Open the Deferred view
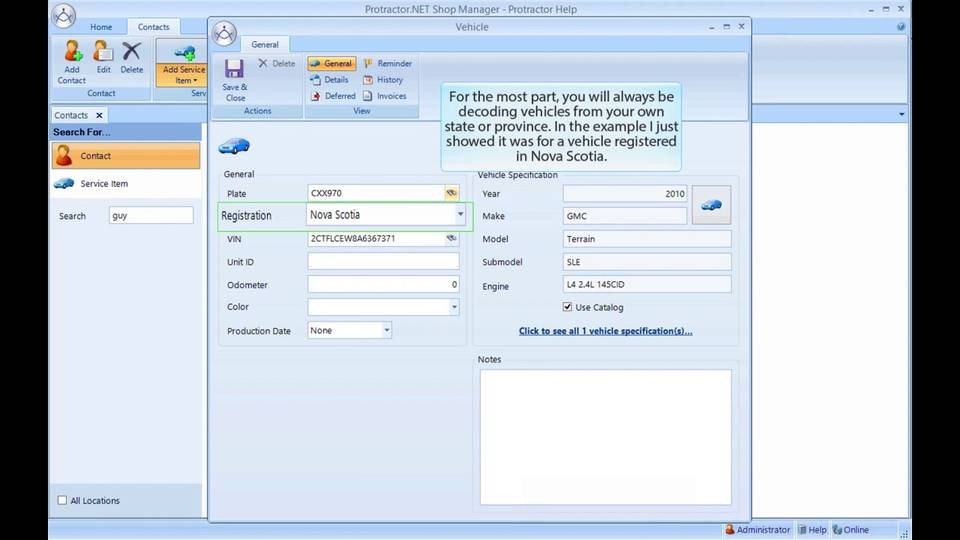Viewport: 960px width, 540px height. pyautogui.click(x=332, y=96)
